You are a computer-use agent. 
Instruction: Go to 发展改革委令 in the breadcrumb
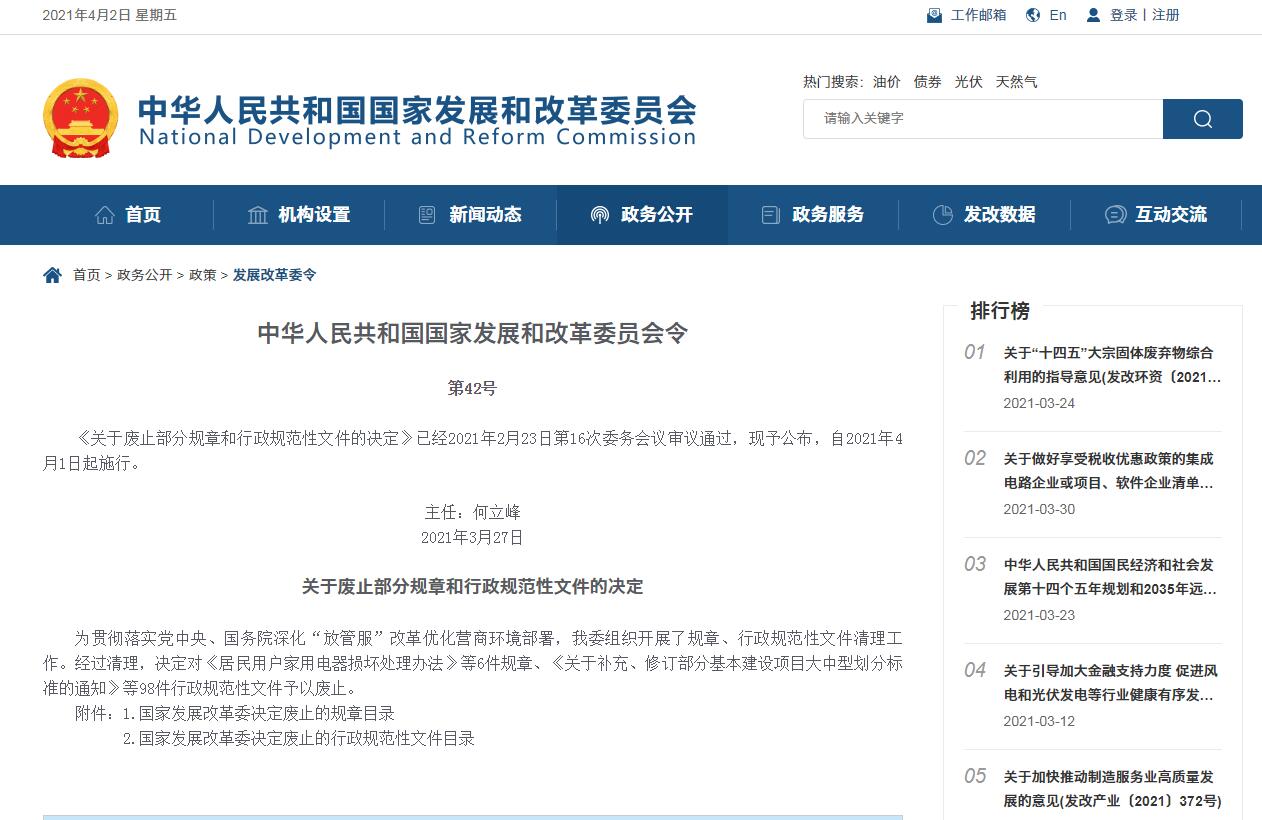coord(275,275)
